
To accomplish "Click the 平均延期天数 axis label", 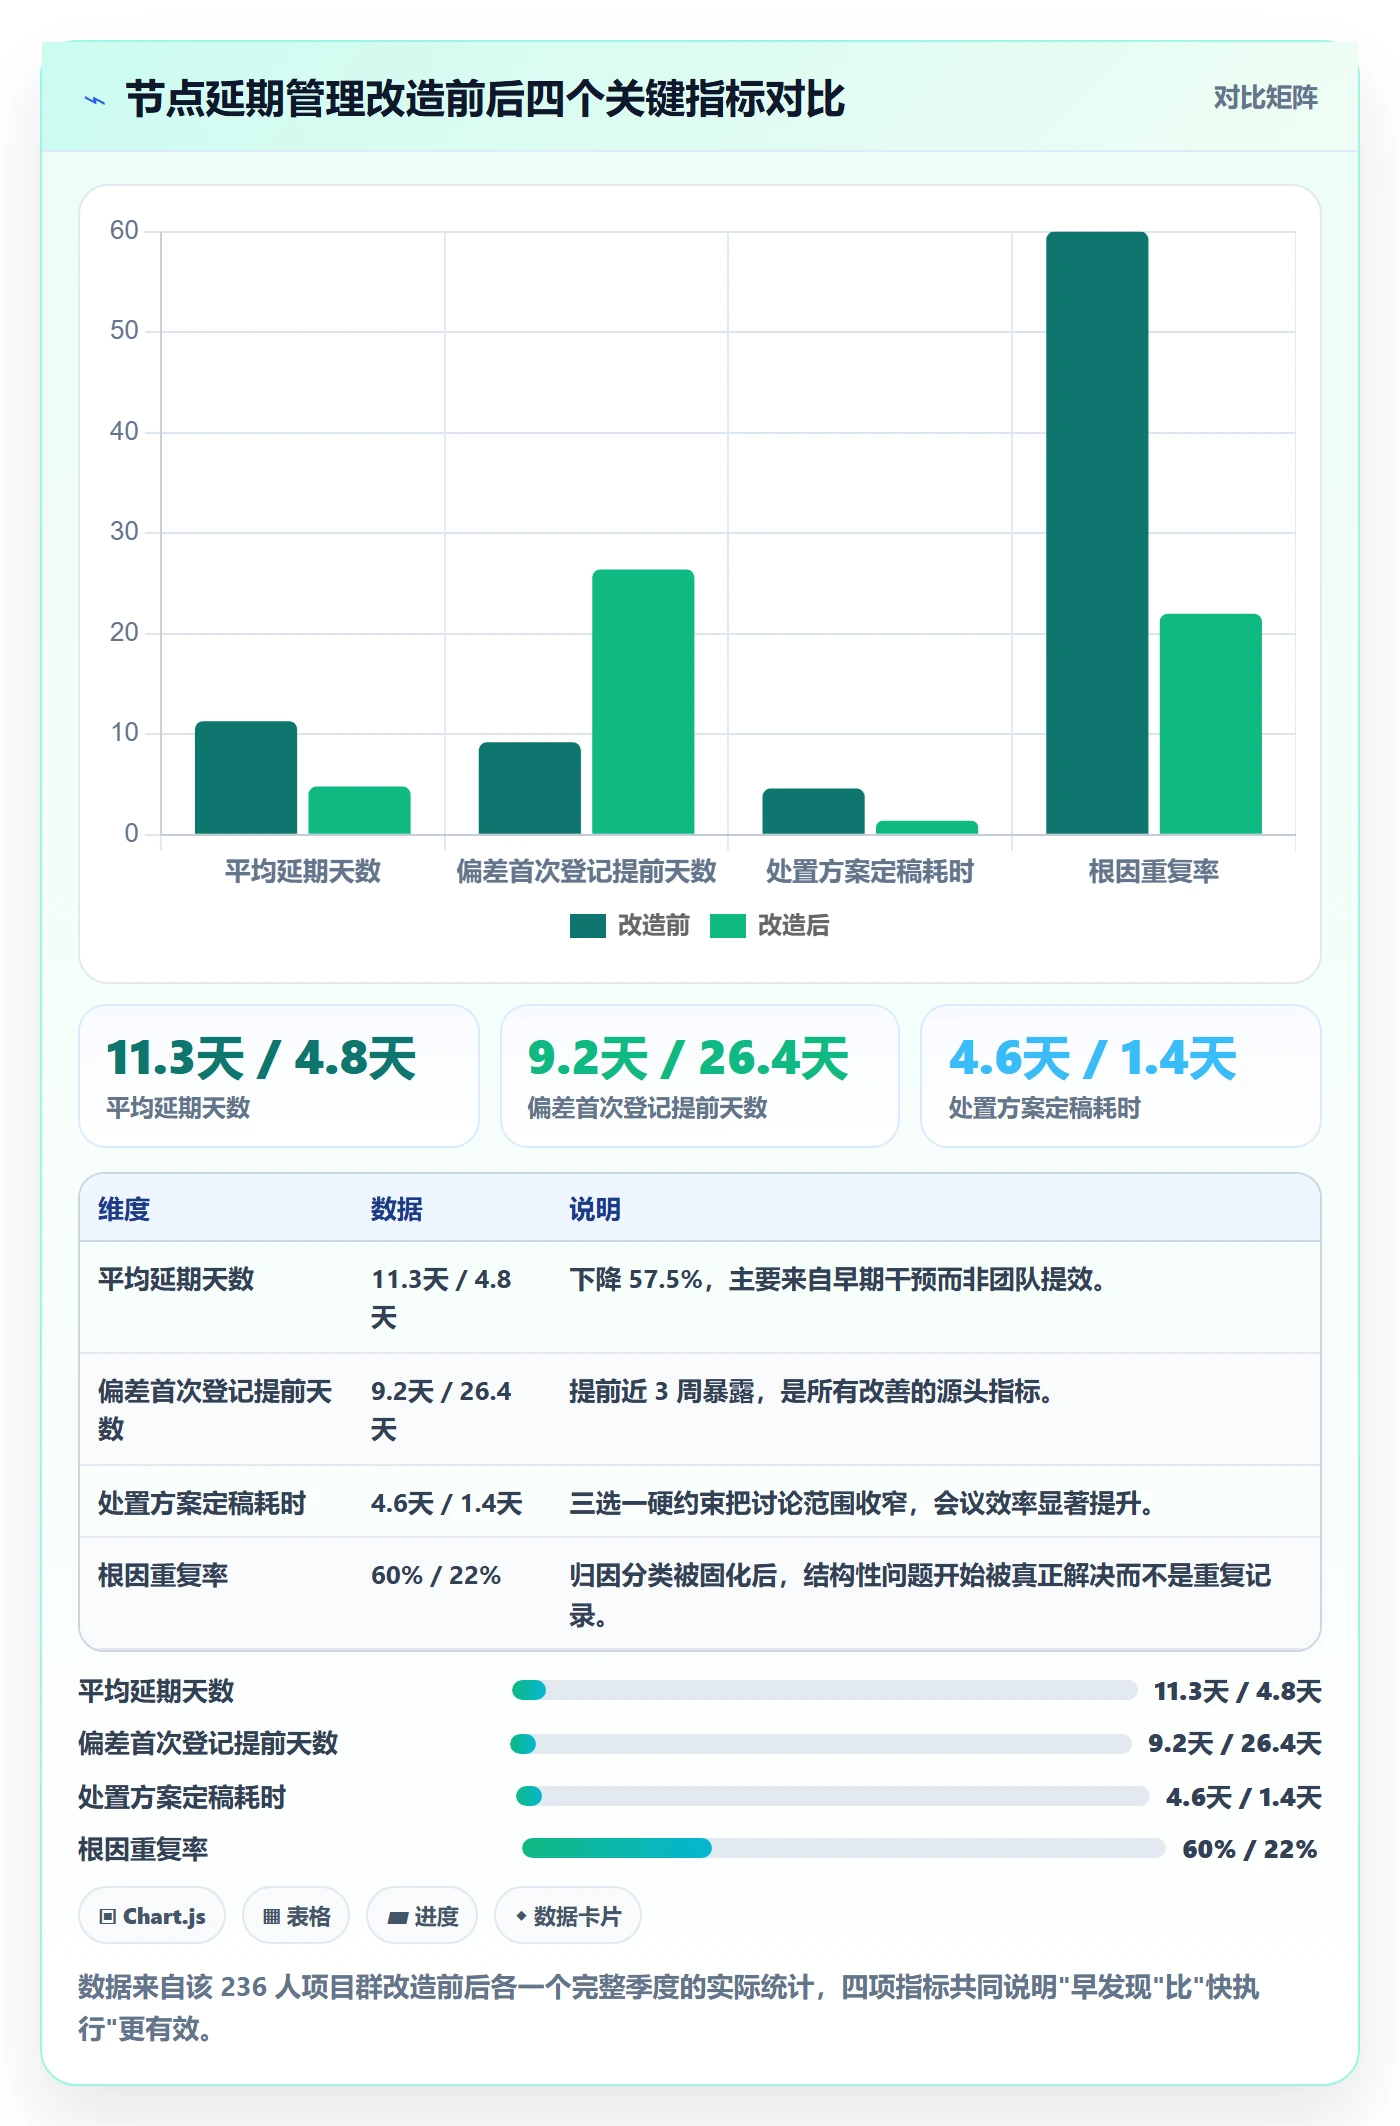I will (303, 872).
